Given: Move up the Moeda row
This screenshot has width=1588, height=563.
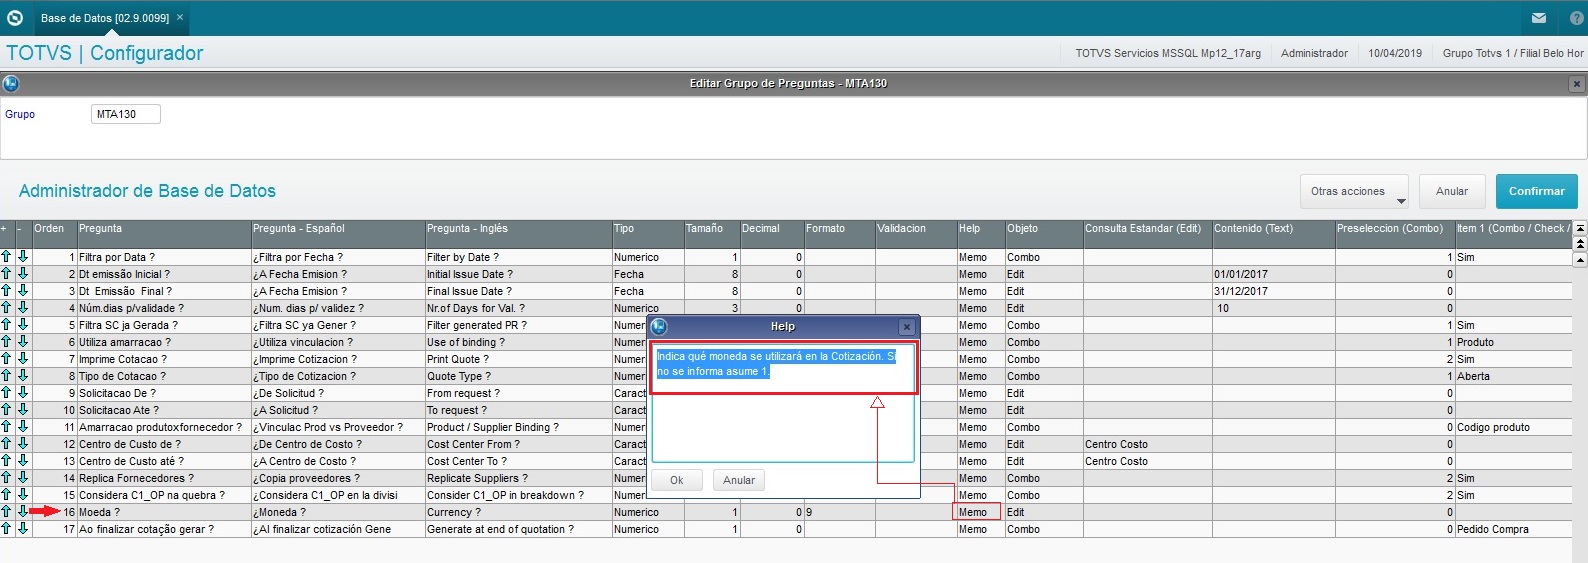Looking at the screenshot, I should pyautogui.click(x=6, y=512).
